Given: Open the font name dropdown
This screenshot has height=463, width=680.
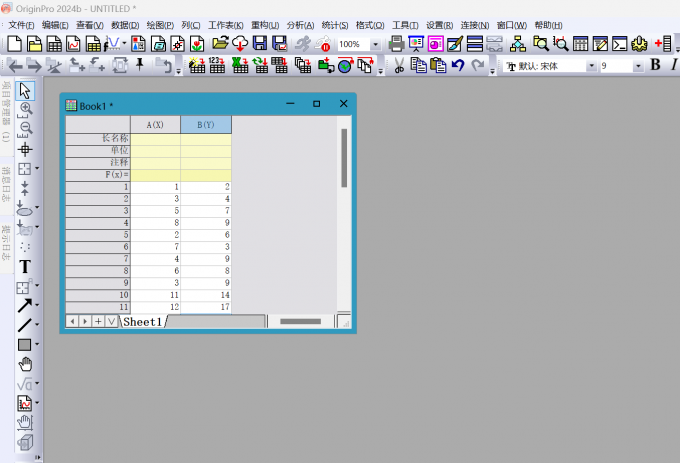Looking at the screenshot, I should (592, 66).
